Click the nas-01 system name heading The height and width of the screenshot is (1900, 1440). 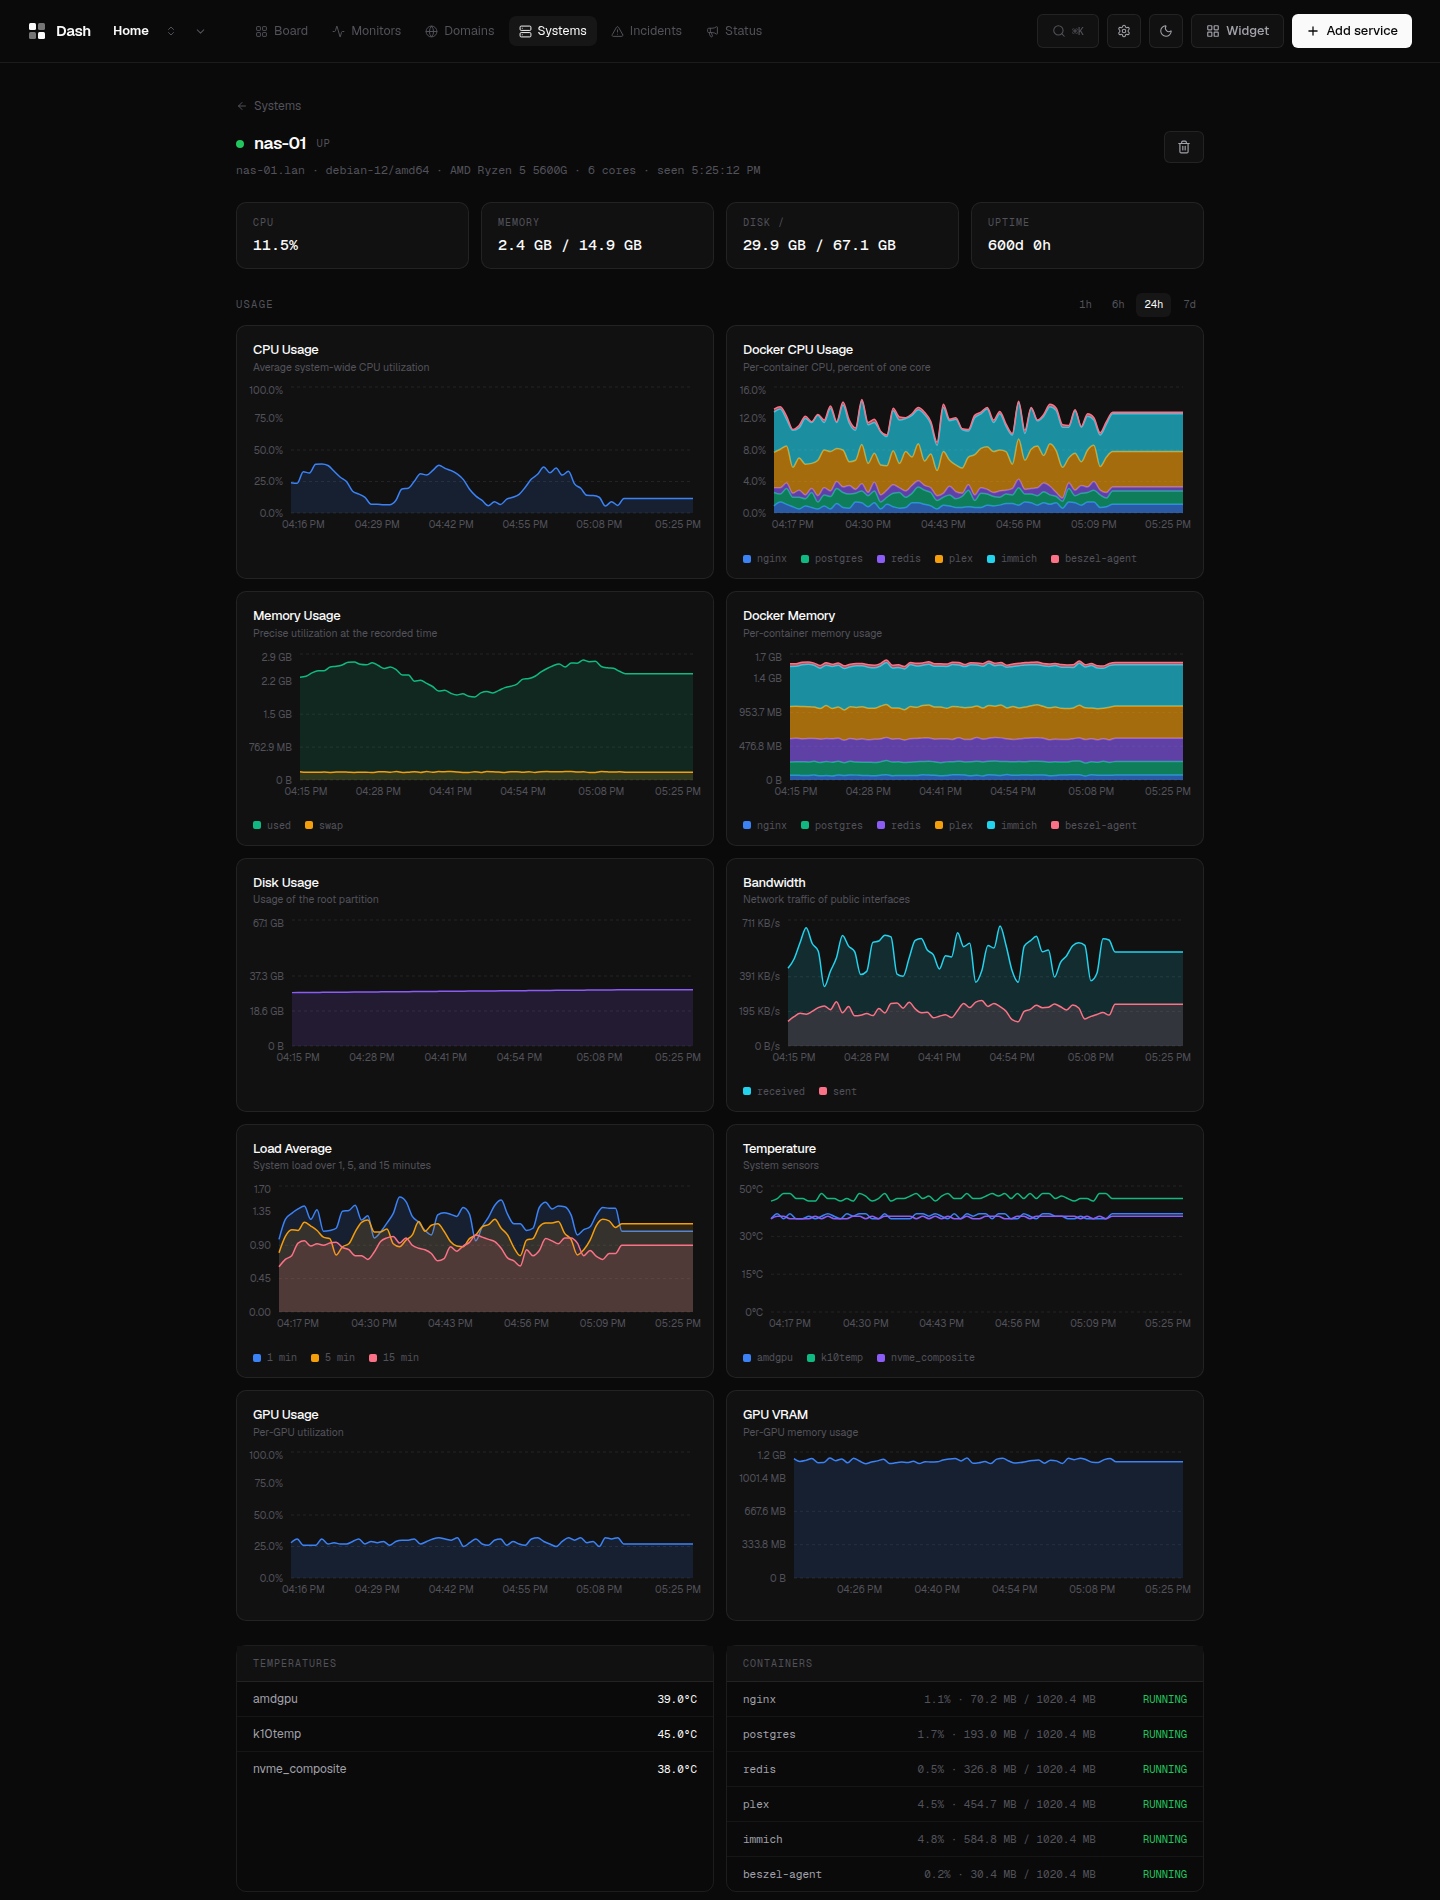click(280, 144)
